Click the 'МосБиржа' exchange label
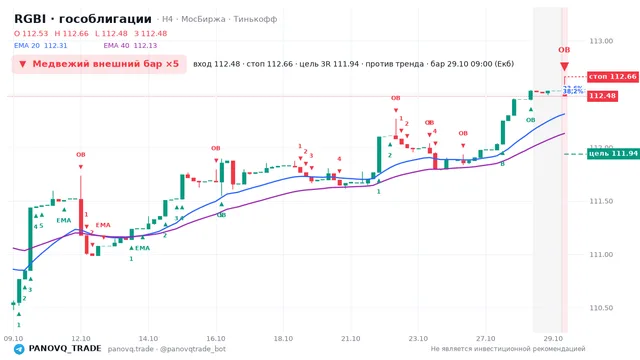Image resolution: width=640 pixels, height=360 pixels. [x=203, y=19]
